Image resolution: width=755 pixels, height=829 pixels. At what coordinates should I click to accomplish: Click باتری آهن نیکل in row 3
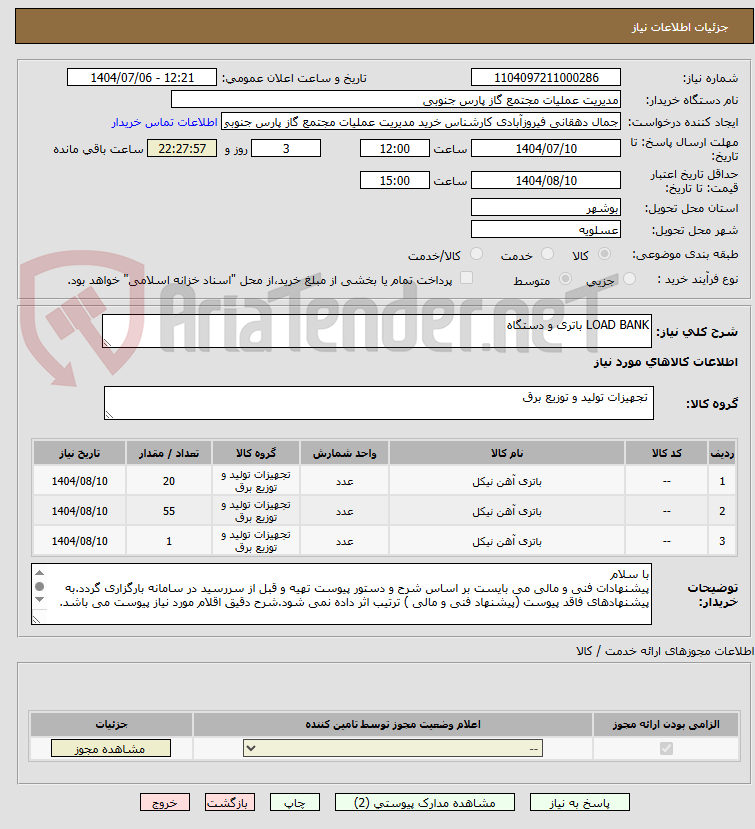coord(507,542)
